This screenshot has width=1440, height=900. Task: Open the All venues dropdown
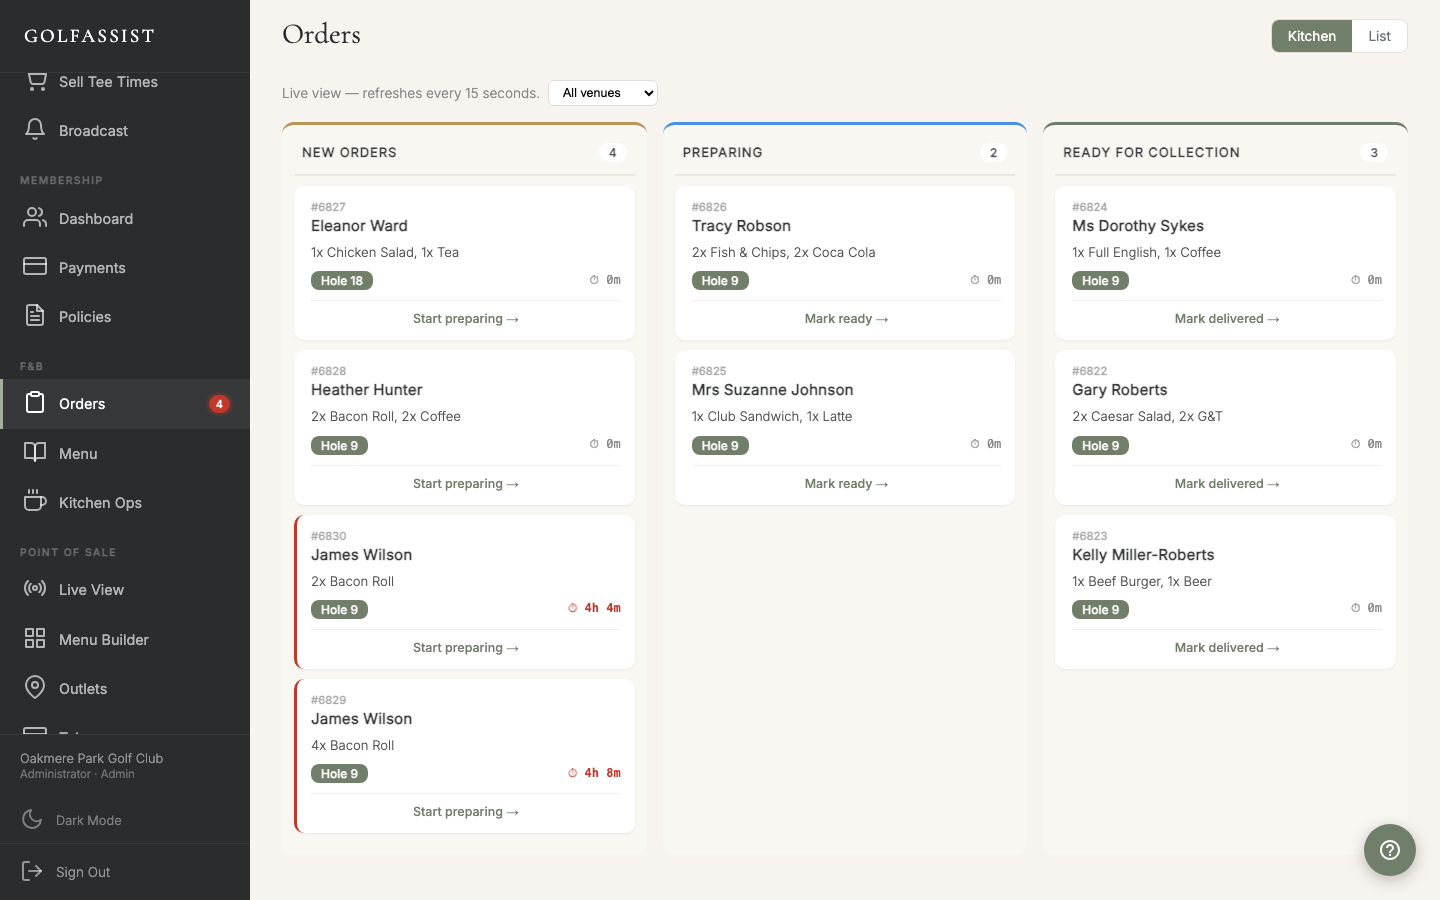tap(602, 93)
